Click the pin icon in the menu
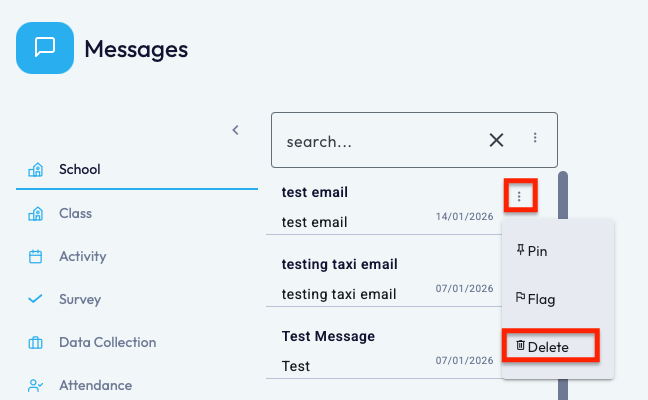Image resolution: width=648 pixels, height=400 pixels. pyautogui.click(x=520, y=250)
